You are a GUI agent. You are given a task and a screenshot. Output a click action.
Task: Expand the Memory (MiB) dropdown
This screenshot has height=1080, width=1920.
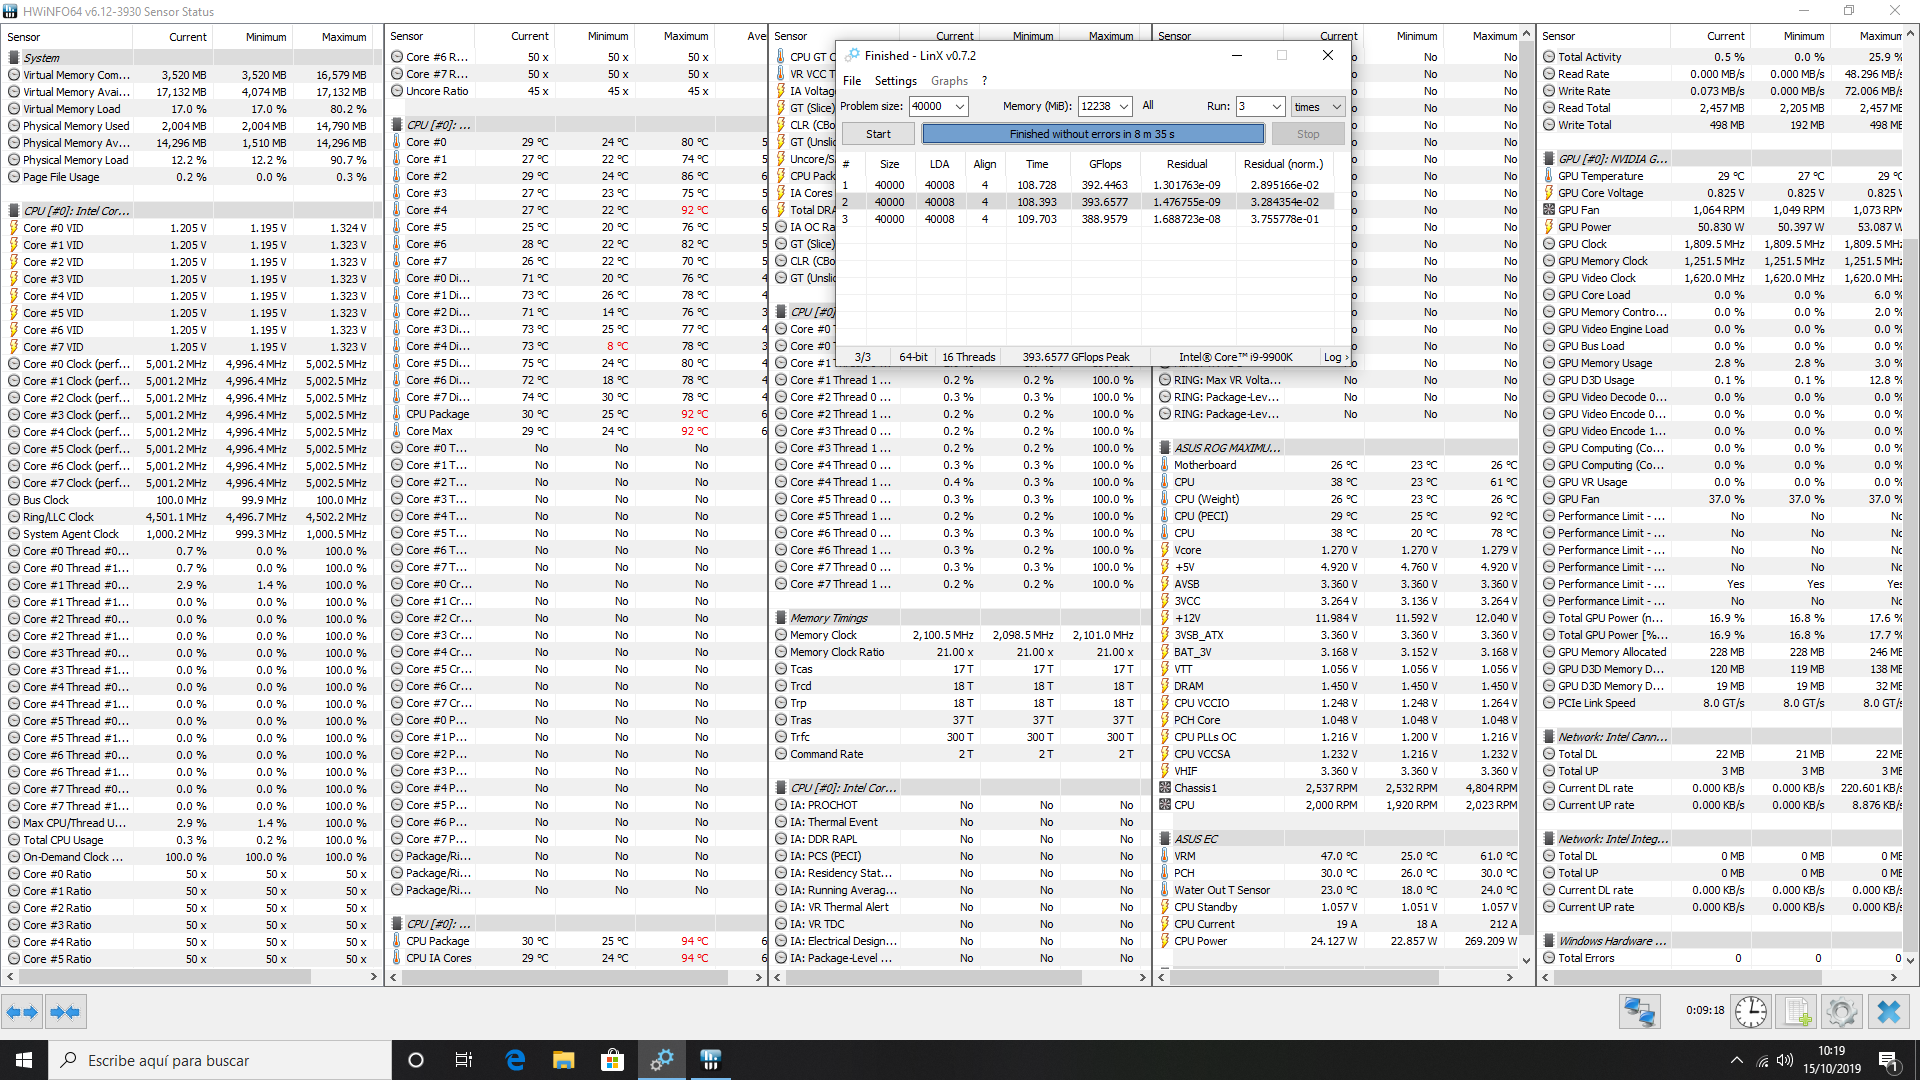tap(1124, 106)
